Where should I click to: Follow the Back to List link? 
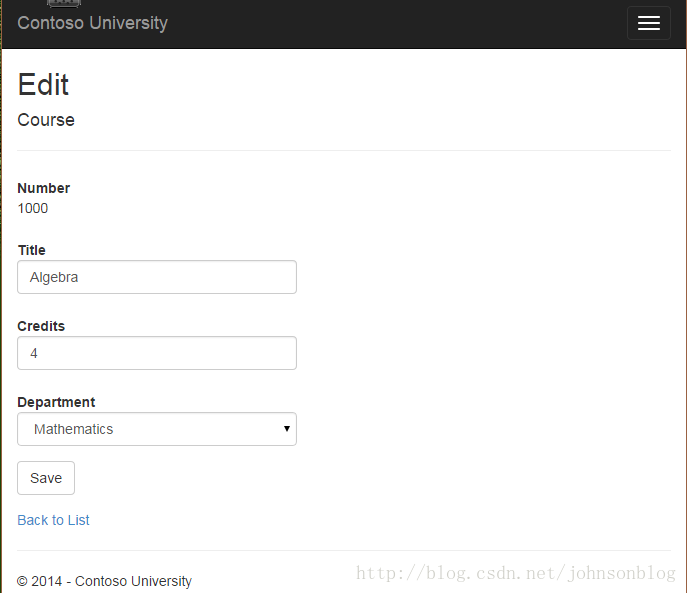coord(53,520)
